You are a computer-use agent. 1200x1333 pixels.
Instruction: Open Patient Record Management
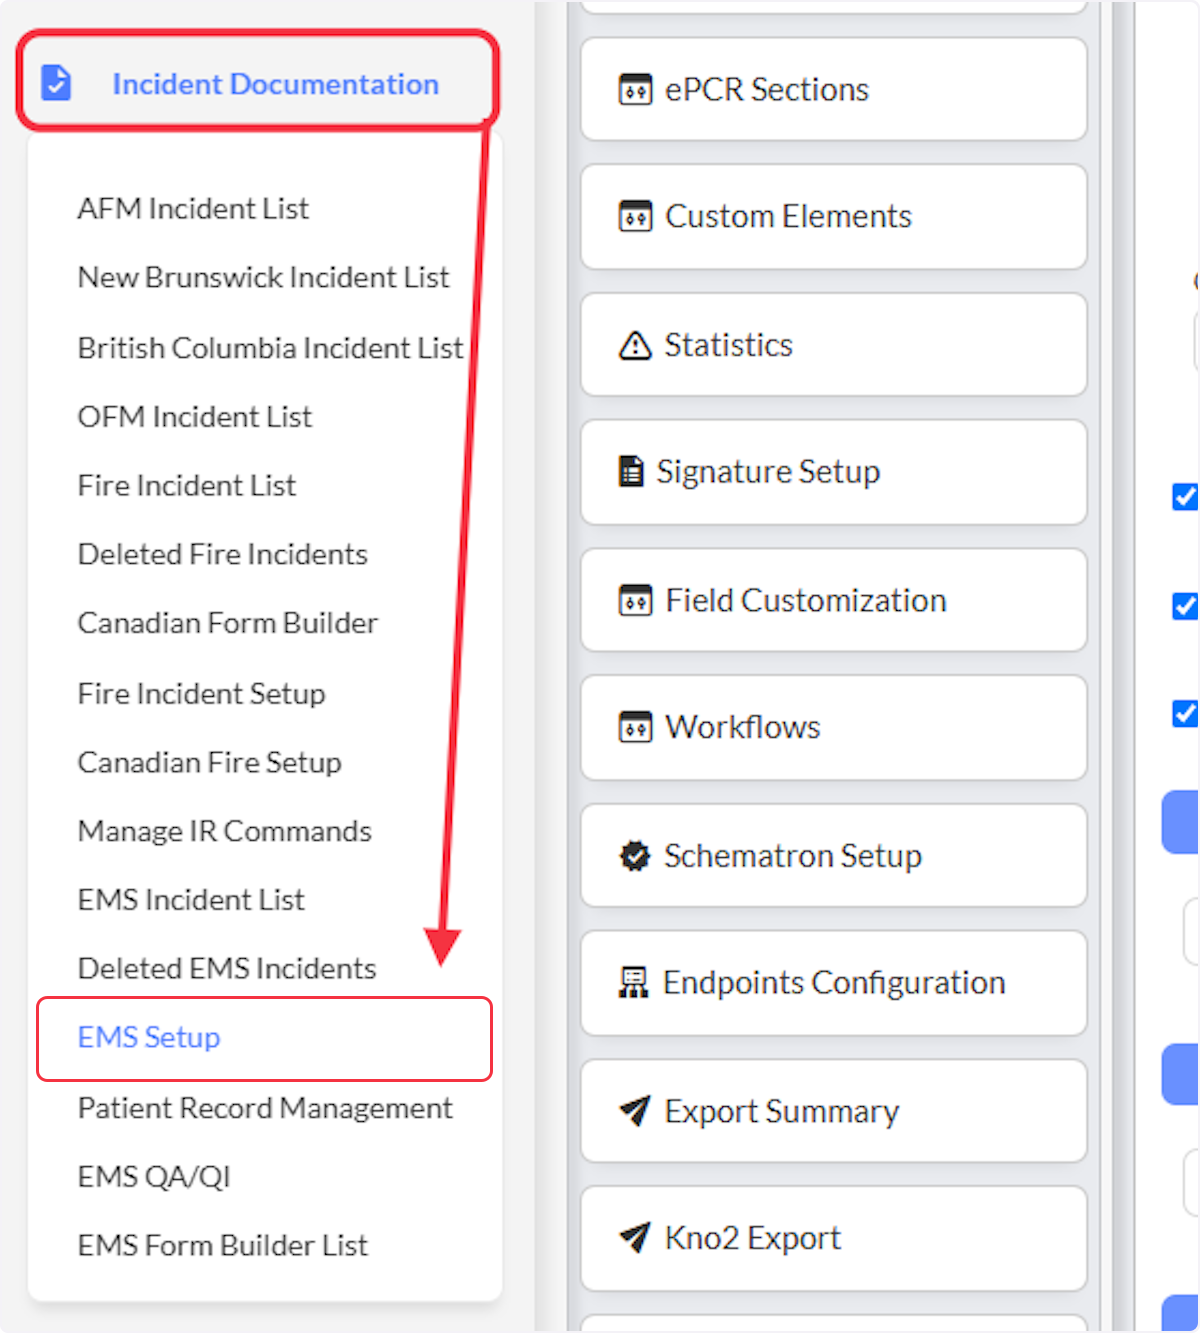pos(265,1108)
